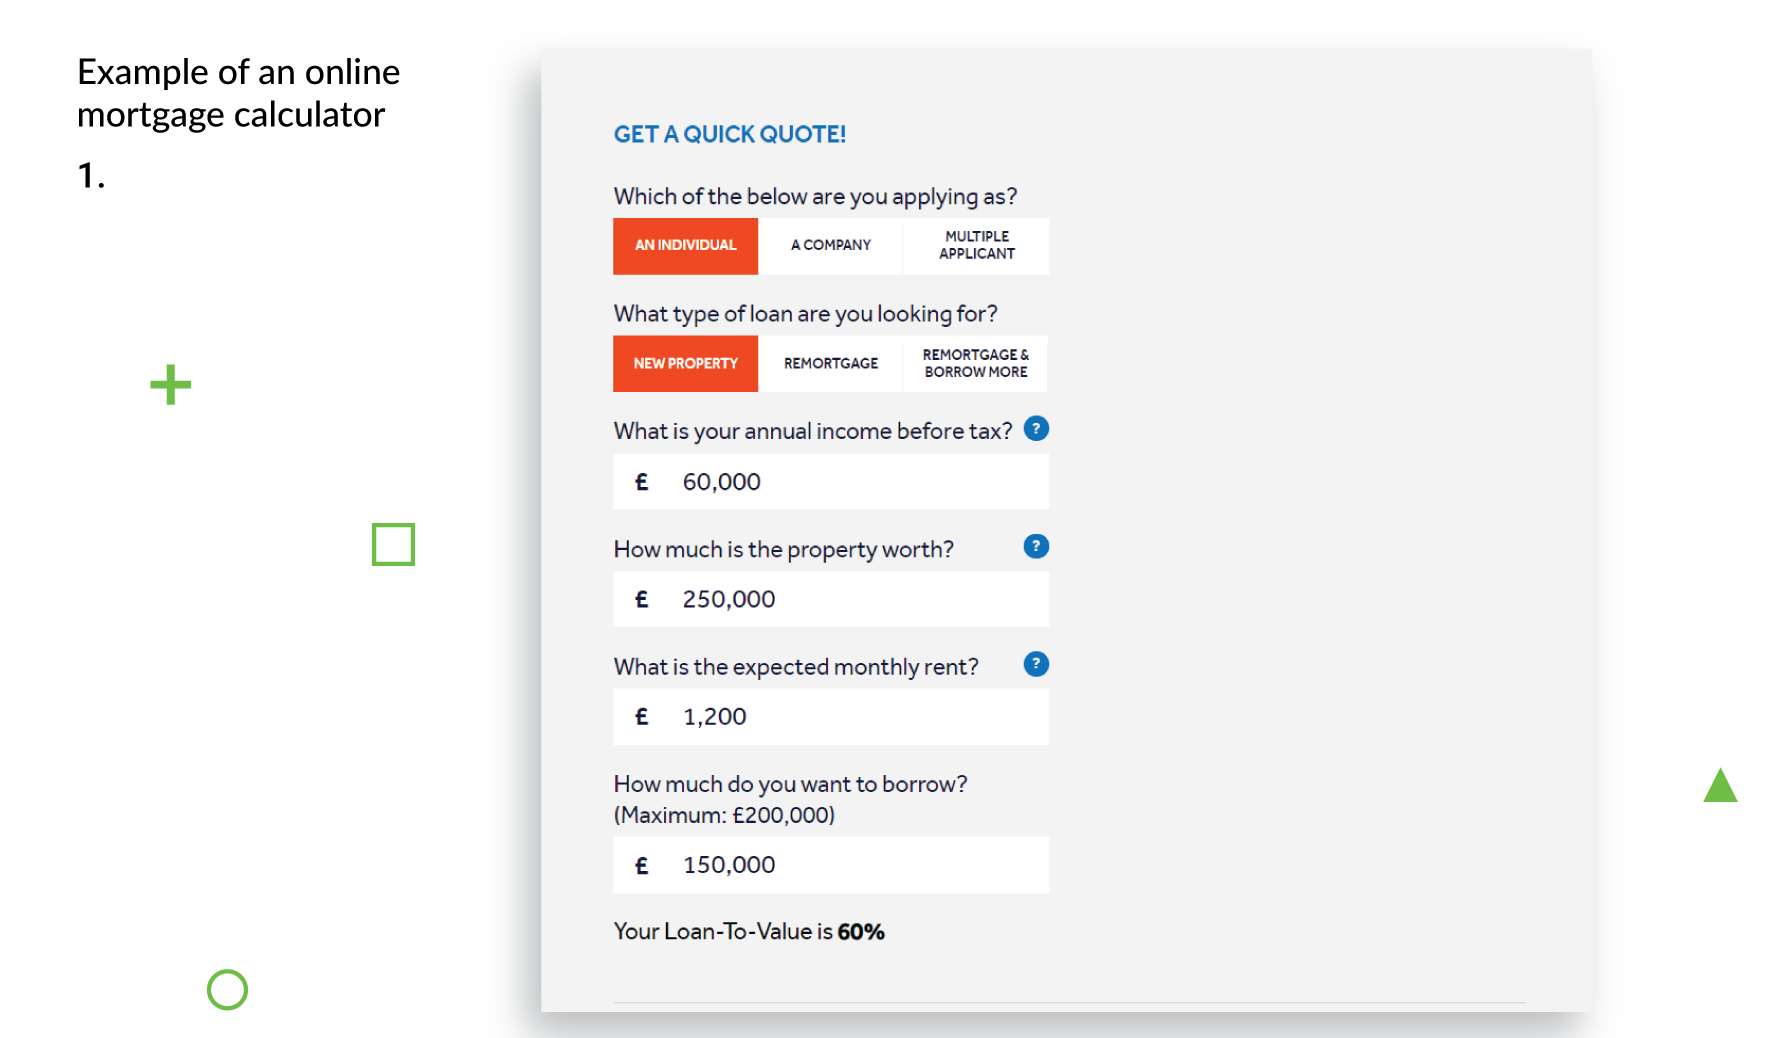Click the green circle outline shape
1765x1038 pixels.
coord(227,990)
